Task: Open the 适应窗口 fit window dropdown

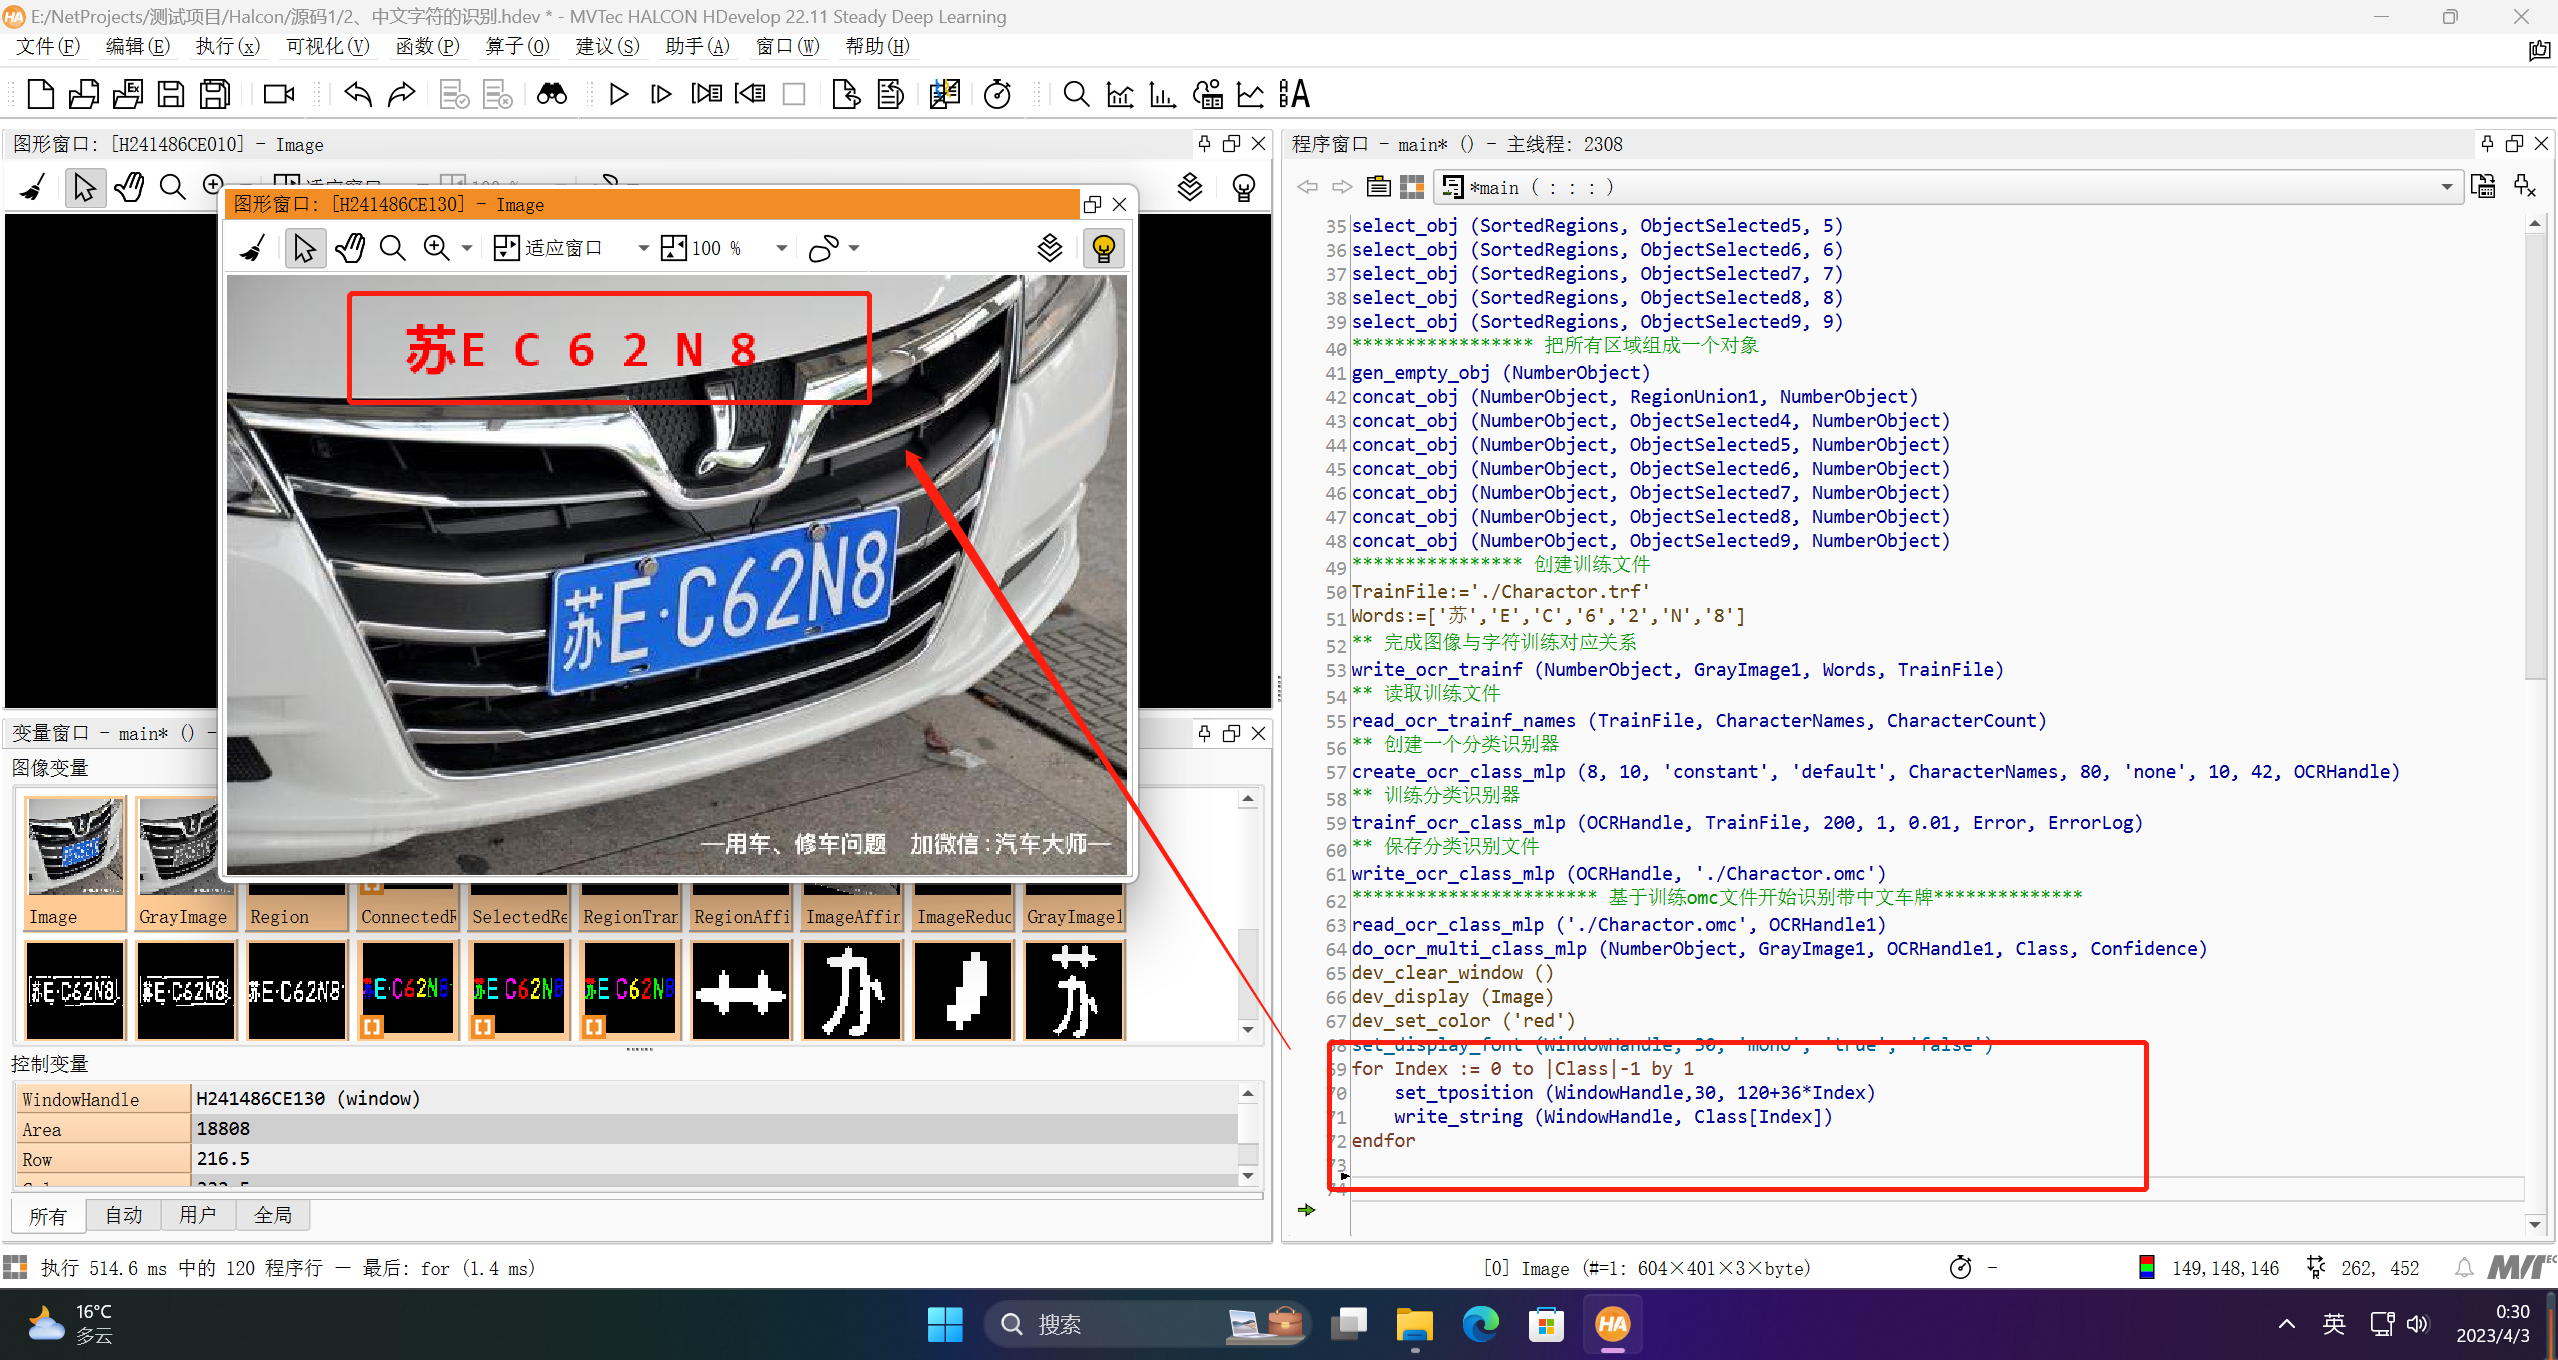Action: coord(643,248)
